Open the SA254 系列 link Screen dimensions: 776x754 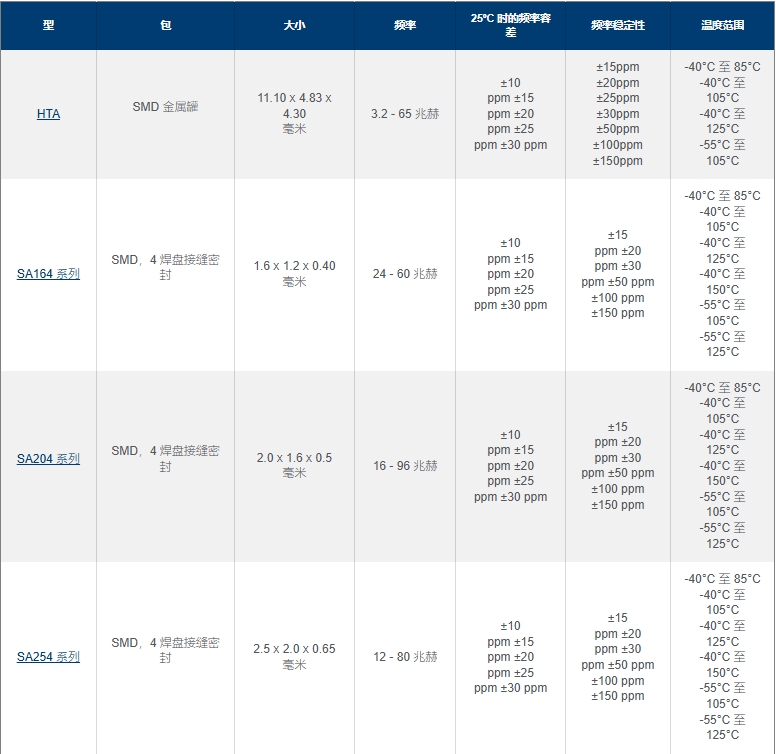[x=48, y=657]
